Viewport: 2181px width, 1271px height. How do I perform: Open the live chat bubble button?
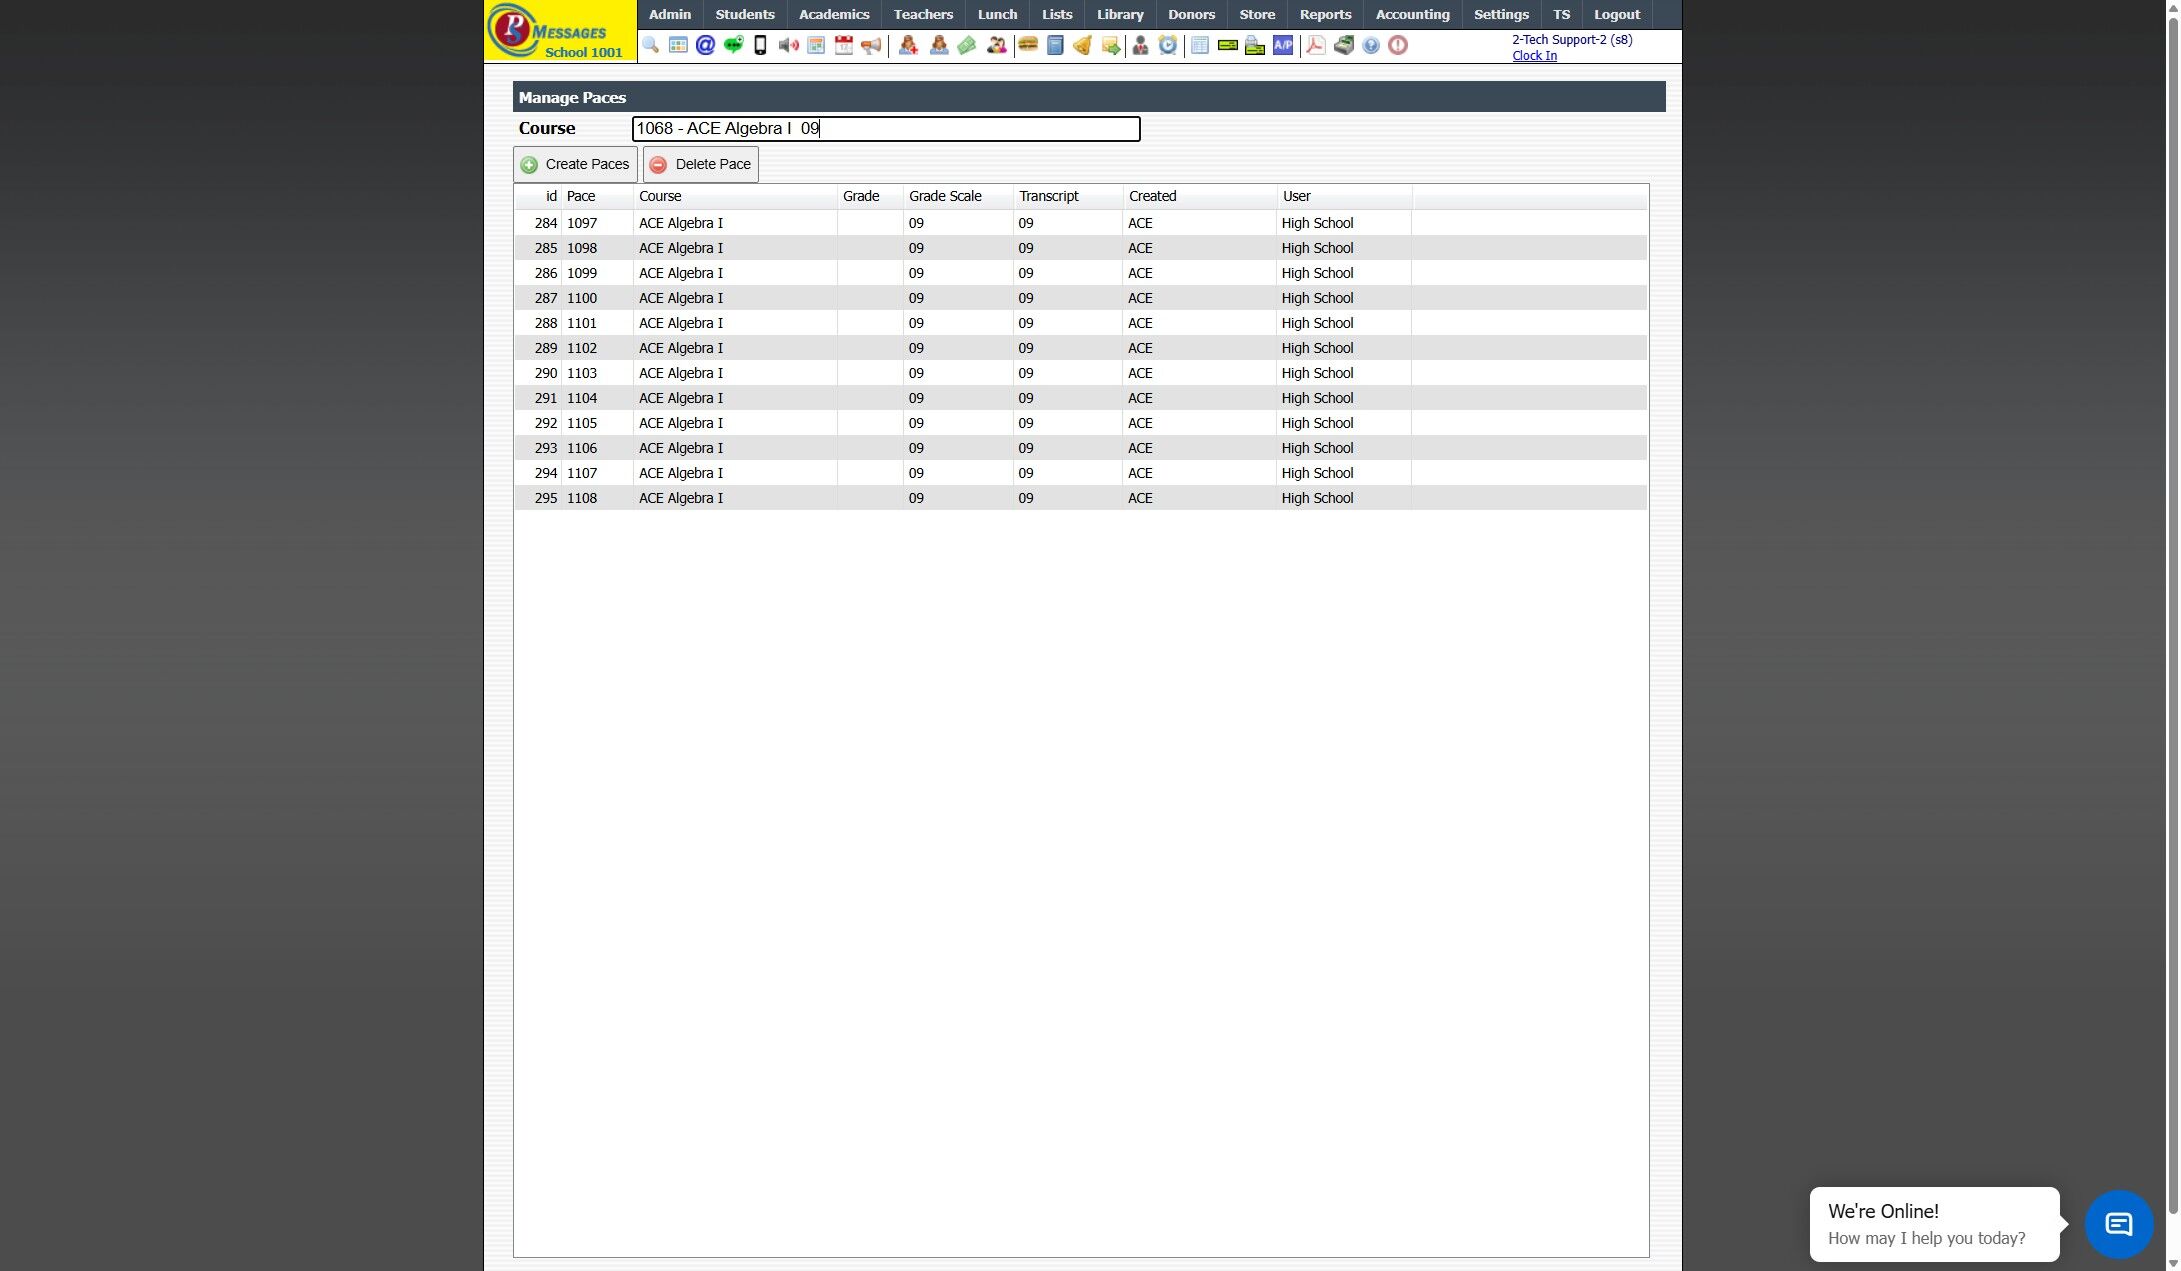(x=2117, y=1223)
